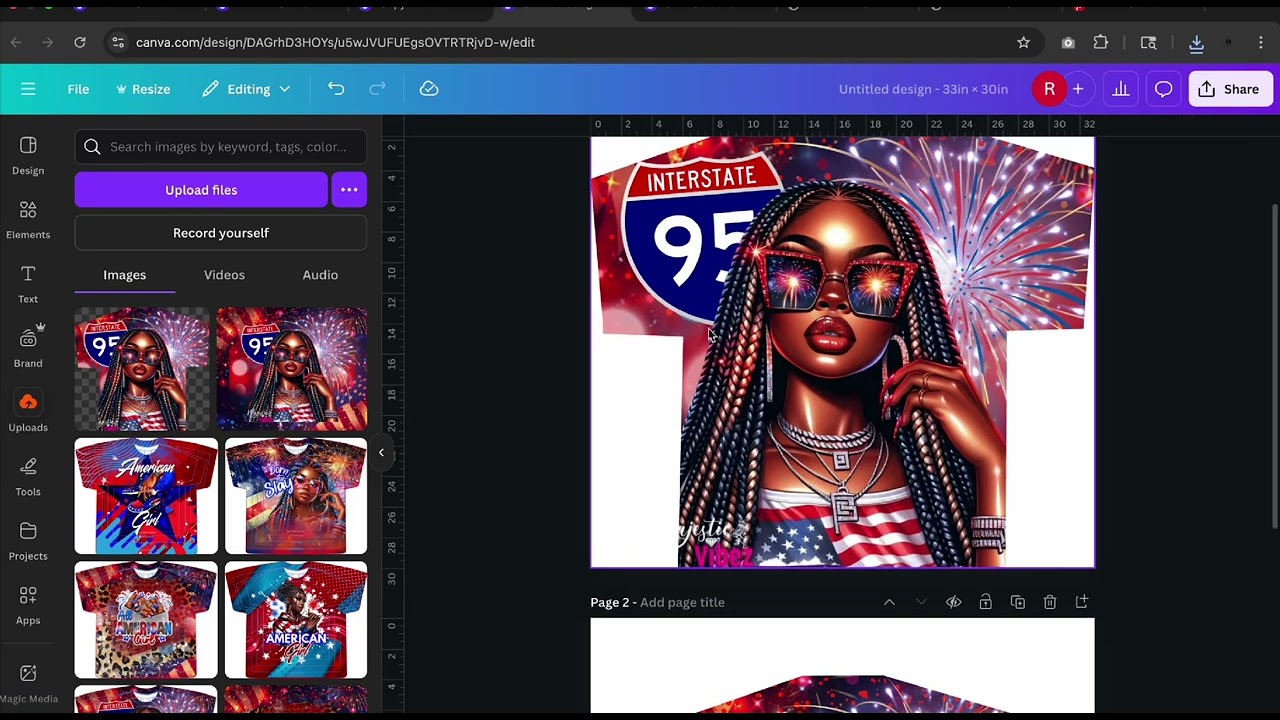Edit the Add page title field
The width and height of the screenshot is (1280, 720).
682,602
